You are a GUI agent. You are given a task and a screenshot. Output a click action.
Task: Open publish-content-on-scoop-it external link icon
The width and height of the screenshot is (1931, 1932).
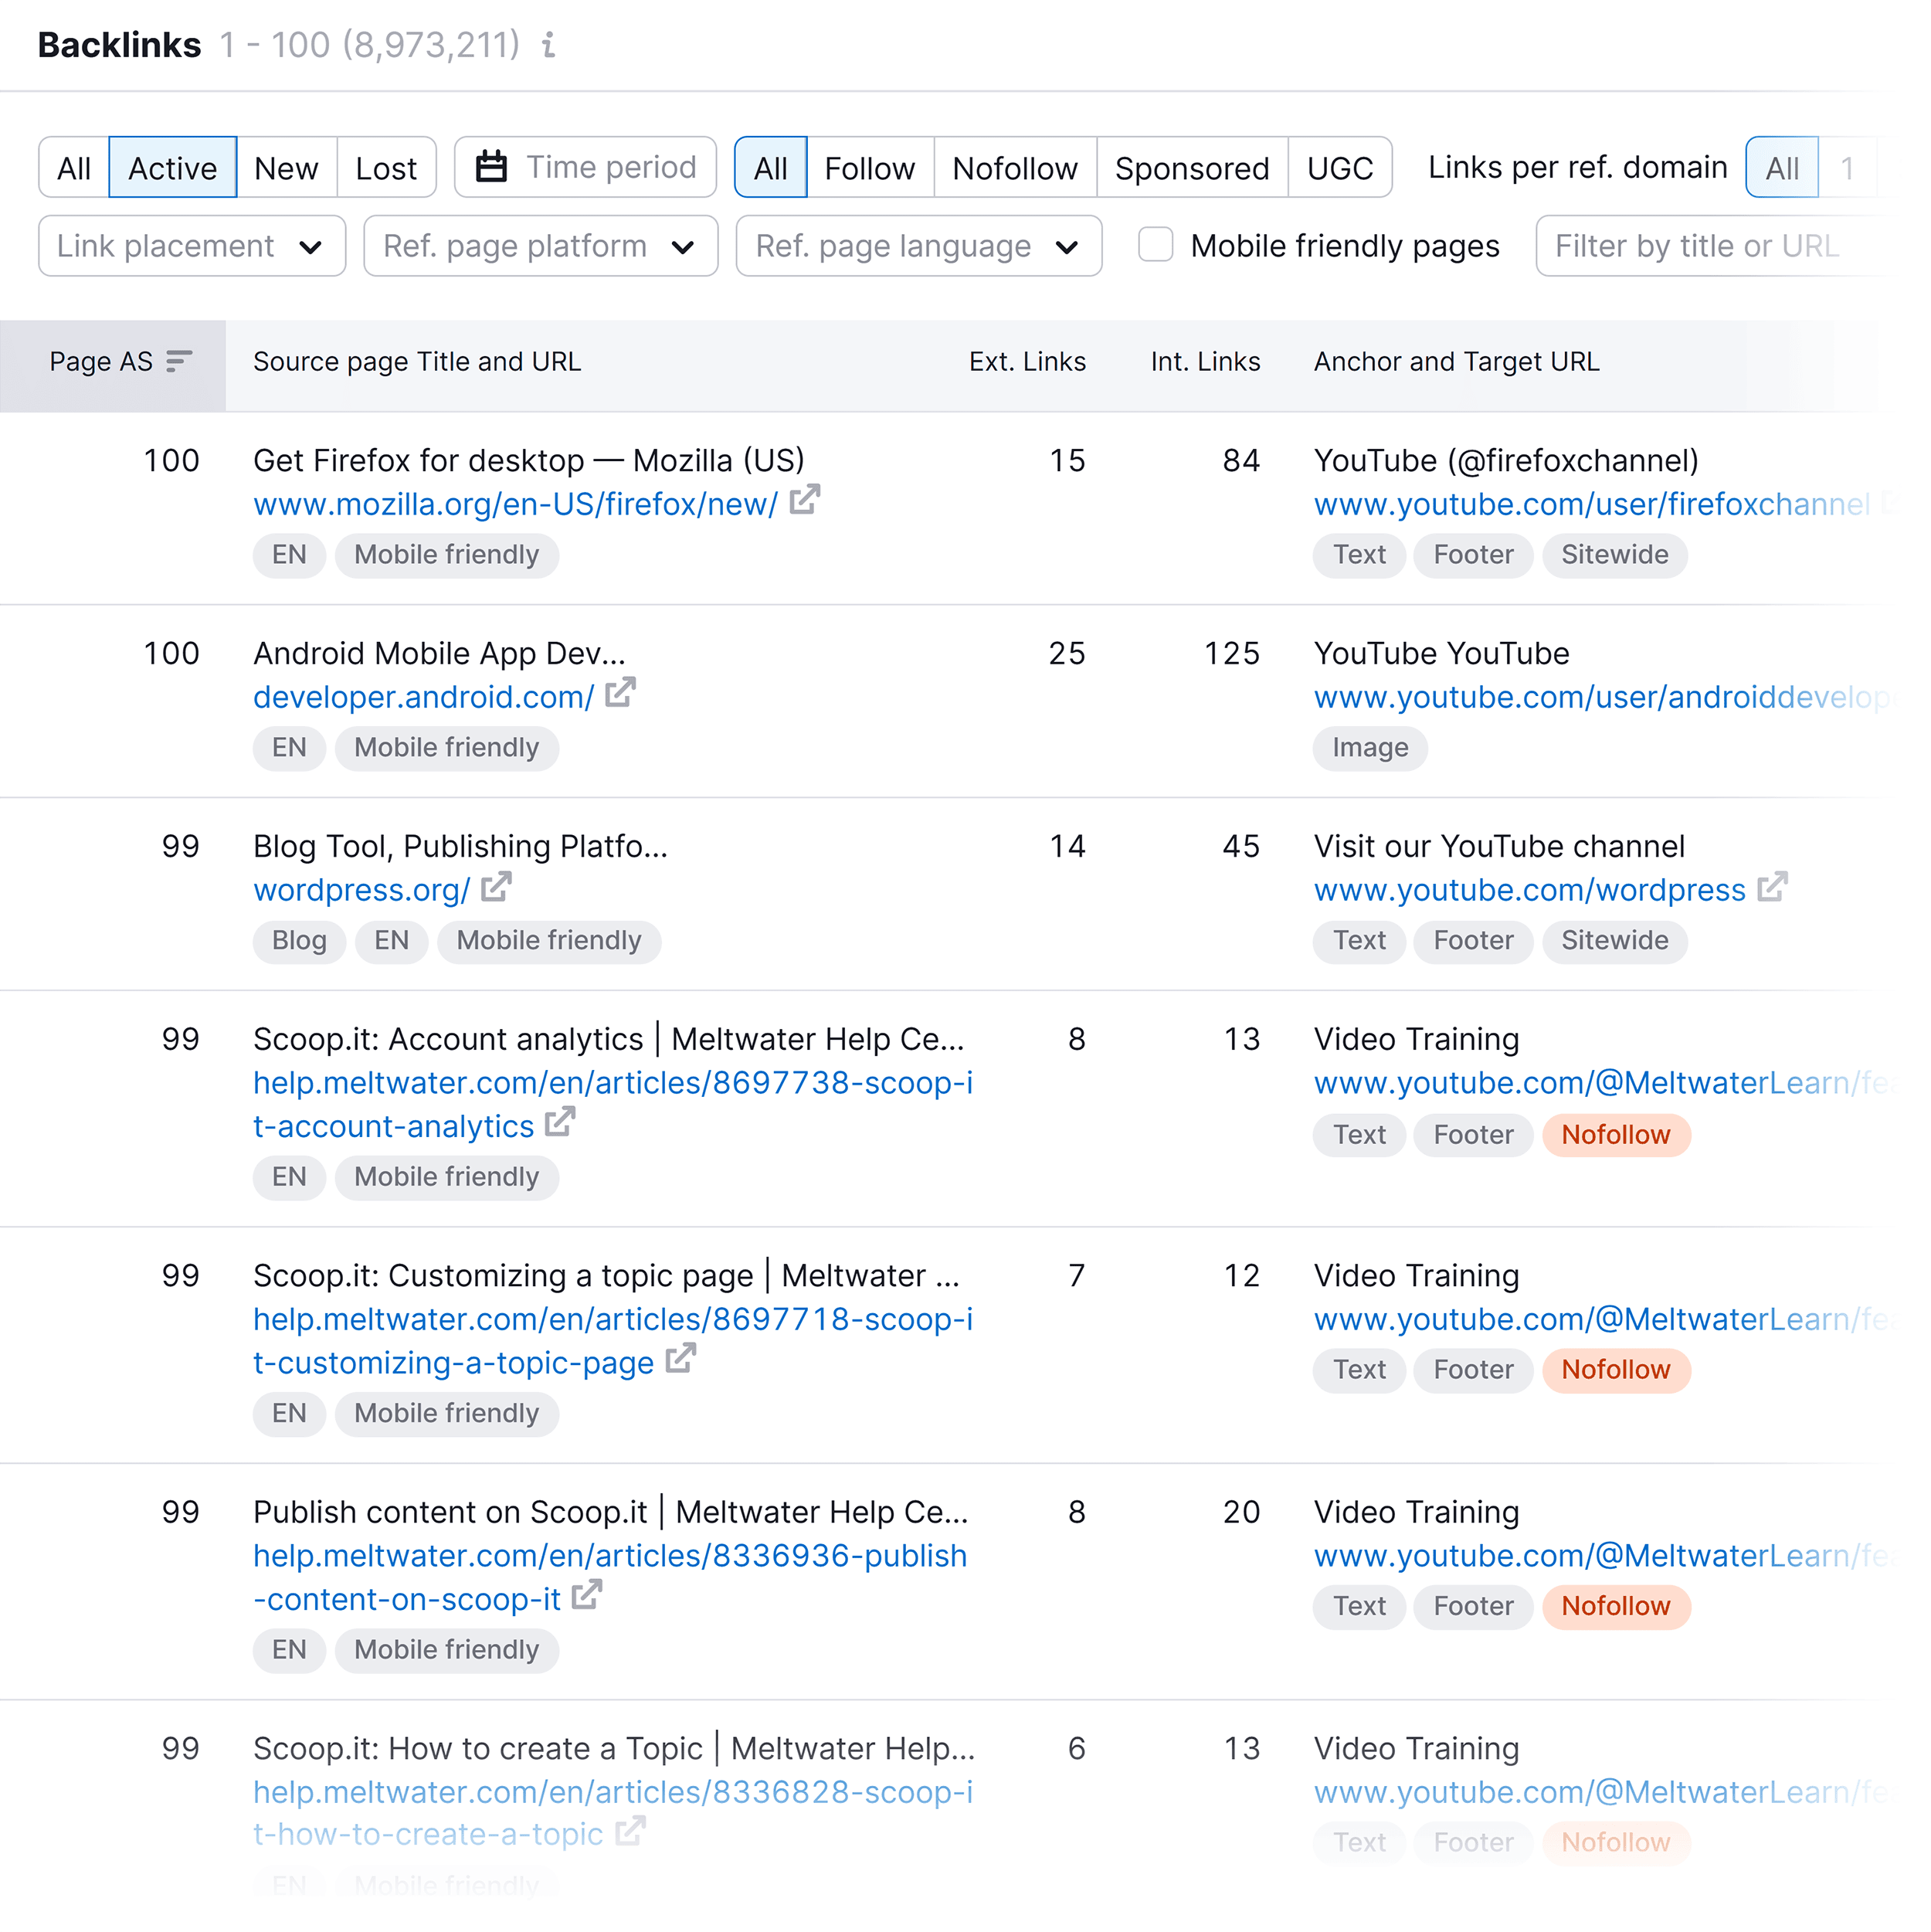click(586, 1595)
